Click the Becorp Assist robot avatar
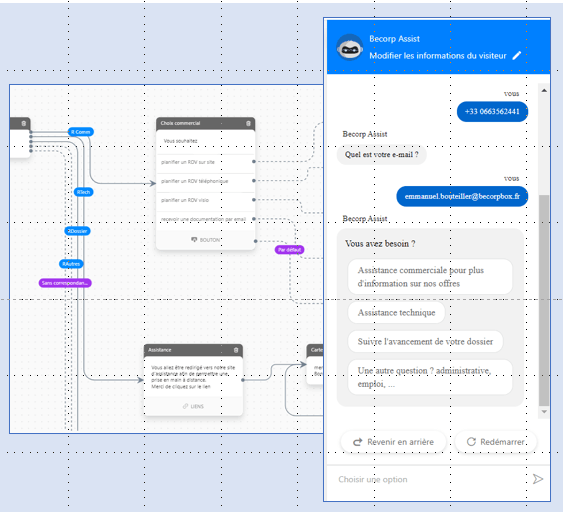Screen dimensions: 563x512 pyautogui.click(x=349, y=47)
